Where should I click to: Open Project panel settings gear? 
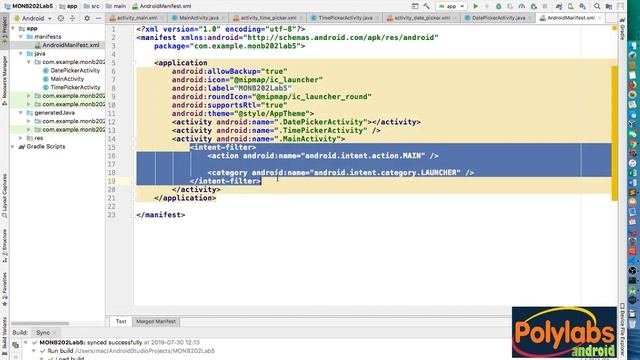click(x=87, y=18)
